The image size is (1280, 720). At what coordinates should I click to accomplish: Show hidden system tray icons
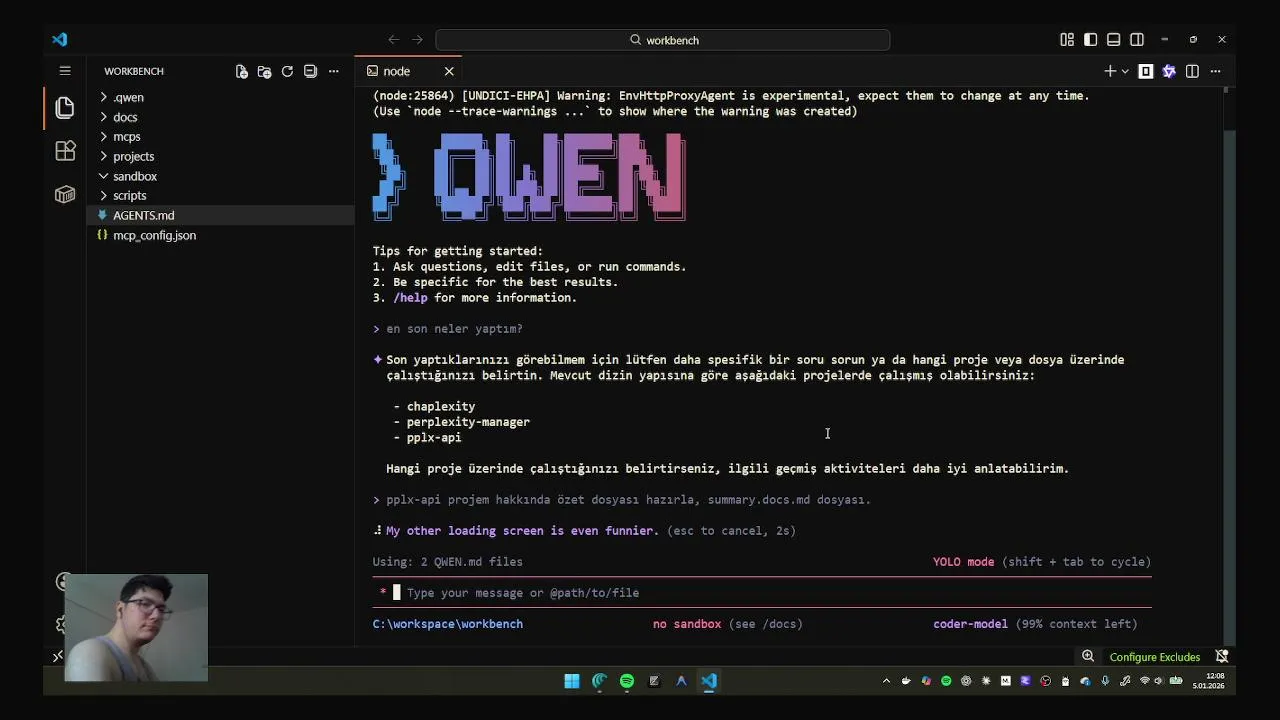click(886, 681)
